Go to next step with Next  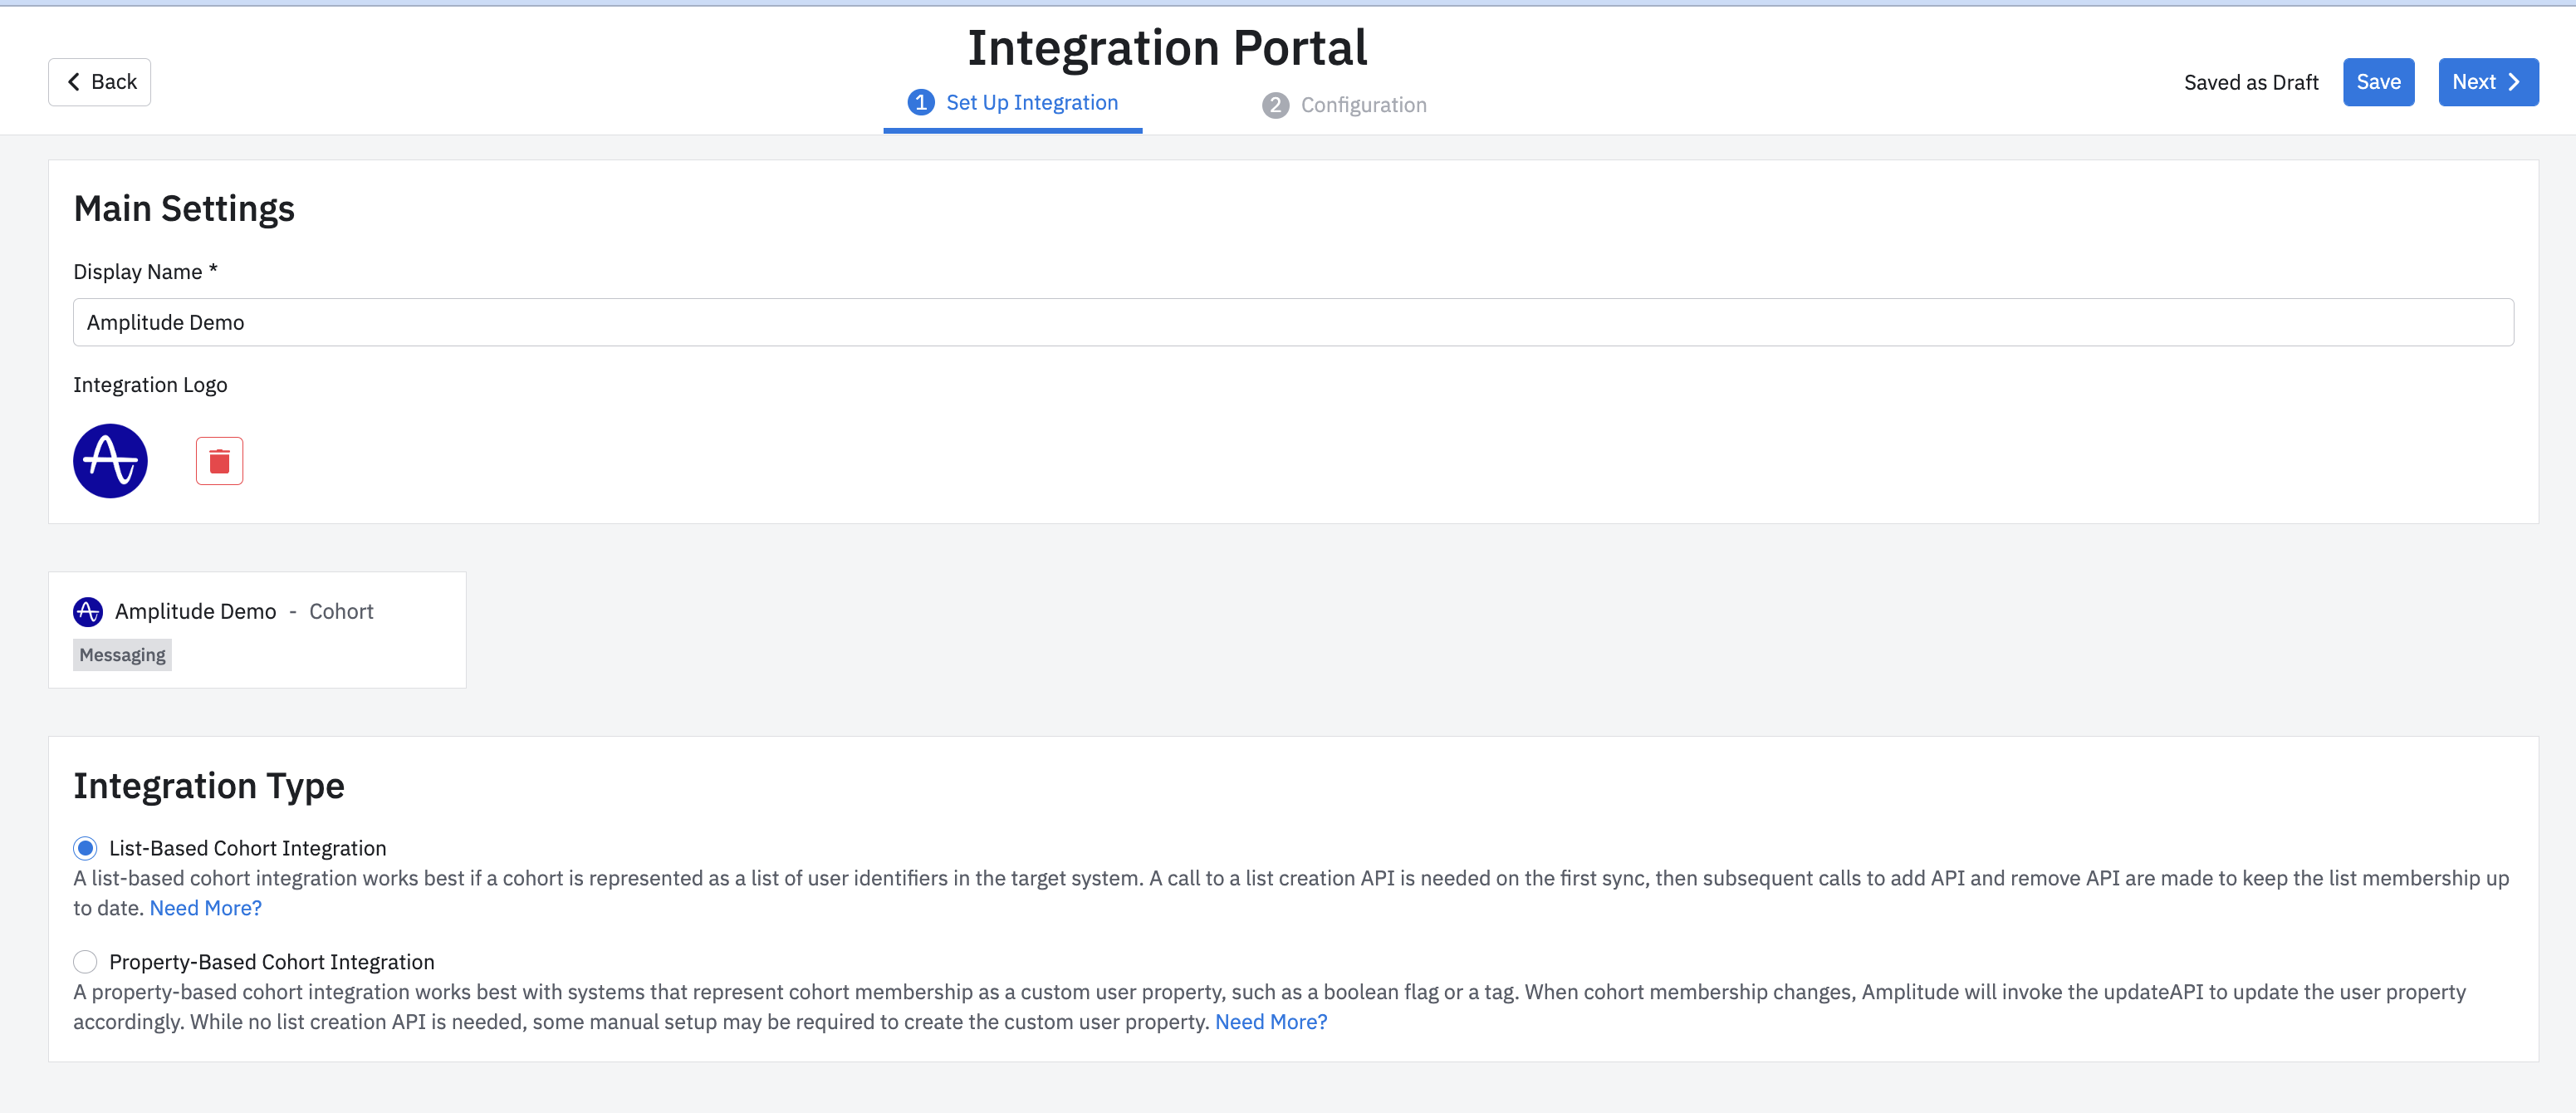[x=2486, y=82]
